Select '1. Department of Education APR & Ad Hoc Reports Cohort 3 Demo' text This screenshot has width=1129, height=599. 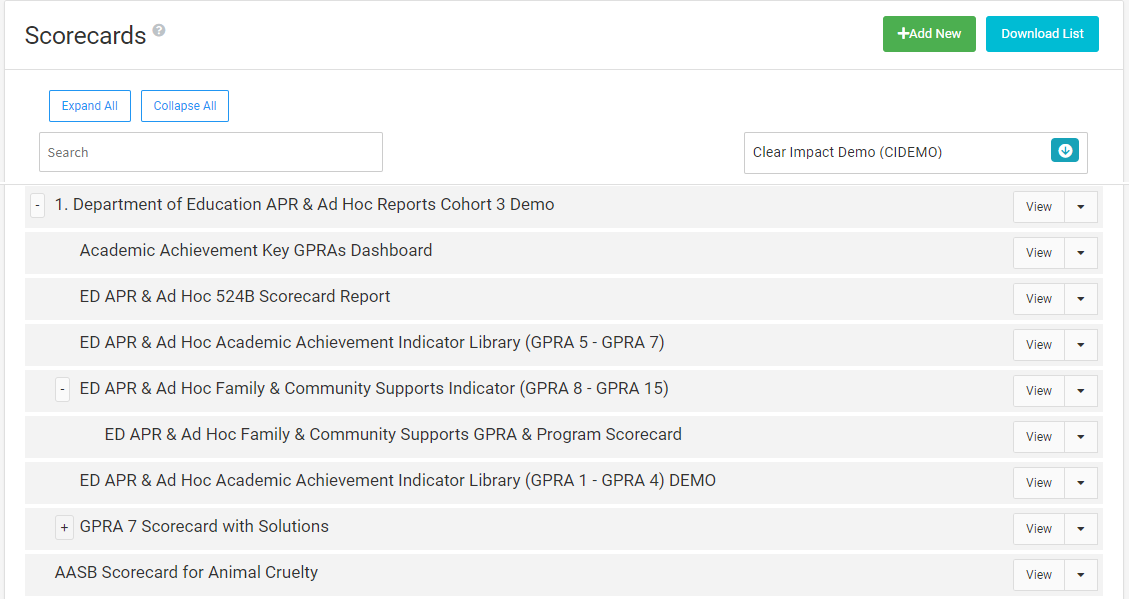tap(305, 204)
